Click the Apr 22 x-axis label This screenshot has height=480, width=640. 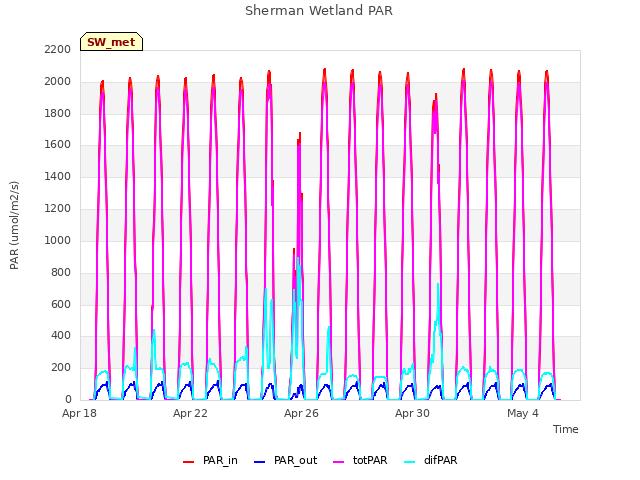(x=190, y=413)
